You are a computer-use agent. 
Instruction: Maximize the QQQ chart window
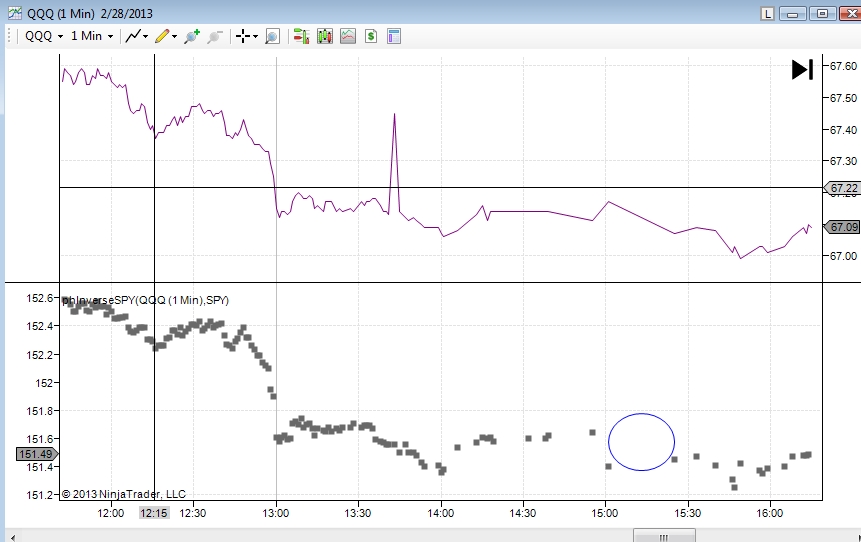coord(822,14)
